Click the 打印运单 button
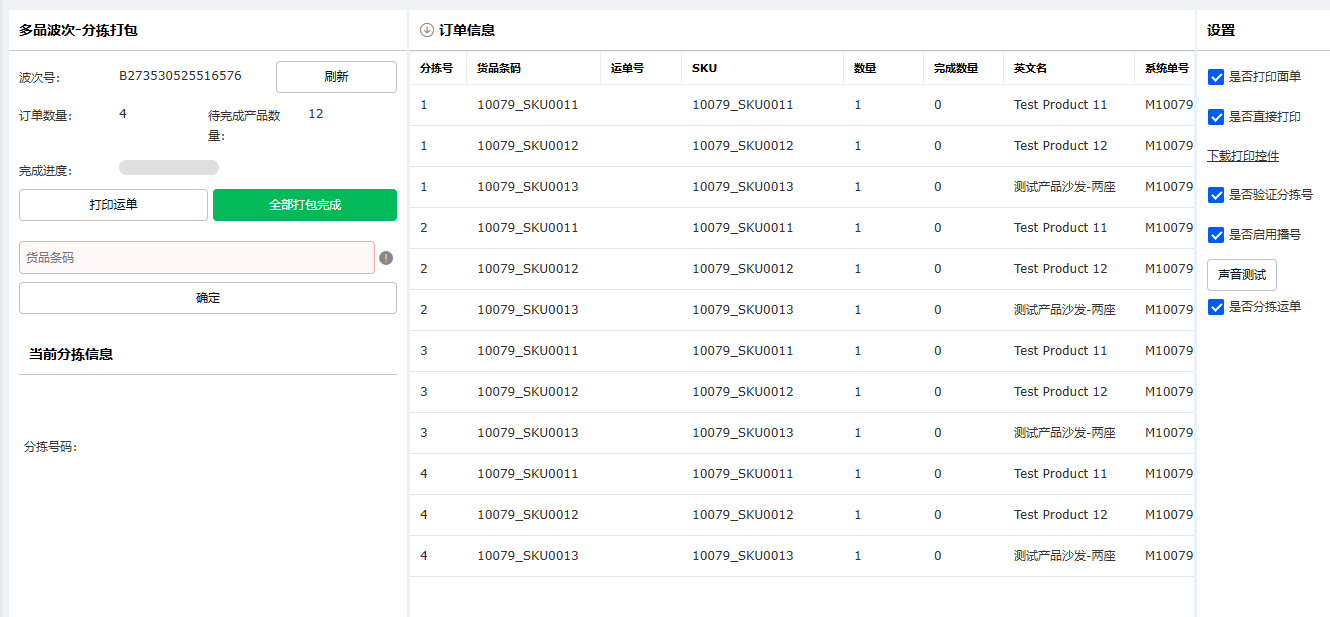Screen dimensions: 1330x617 point(113,205)
